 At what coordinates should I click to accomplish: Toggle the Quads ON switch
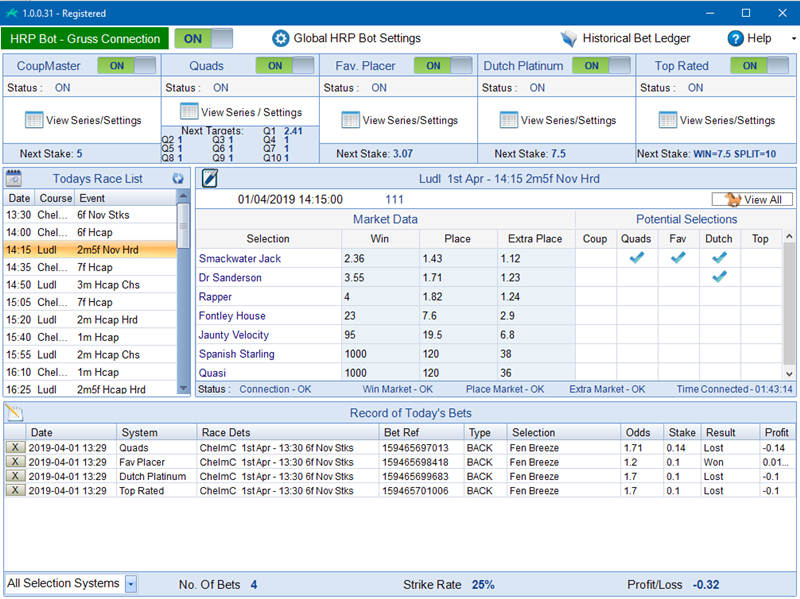click(285, 66)
